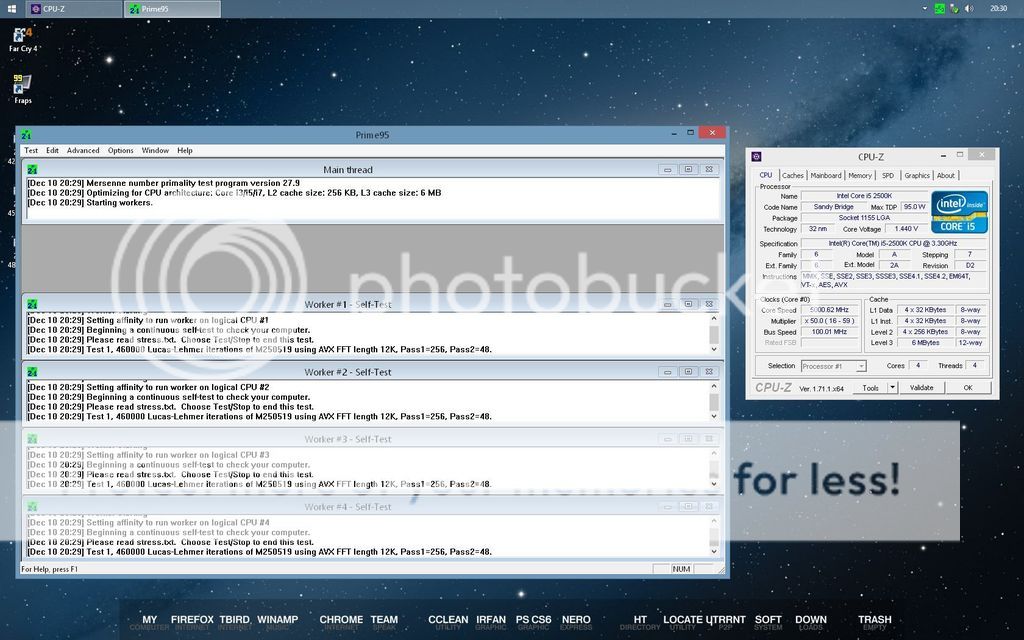Click the Validate button in CPU-Z

pos(921,388)
